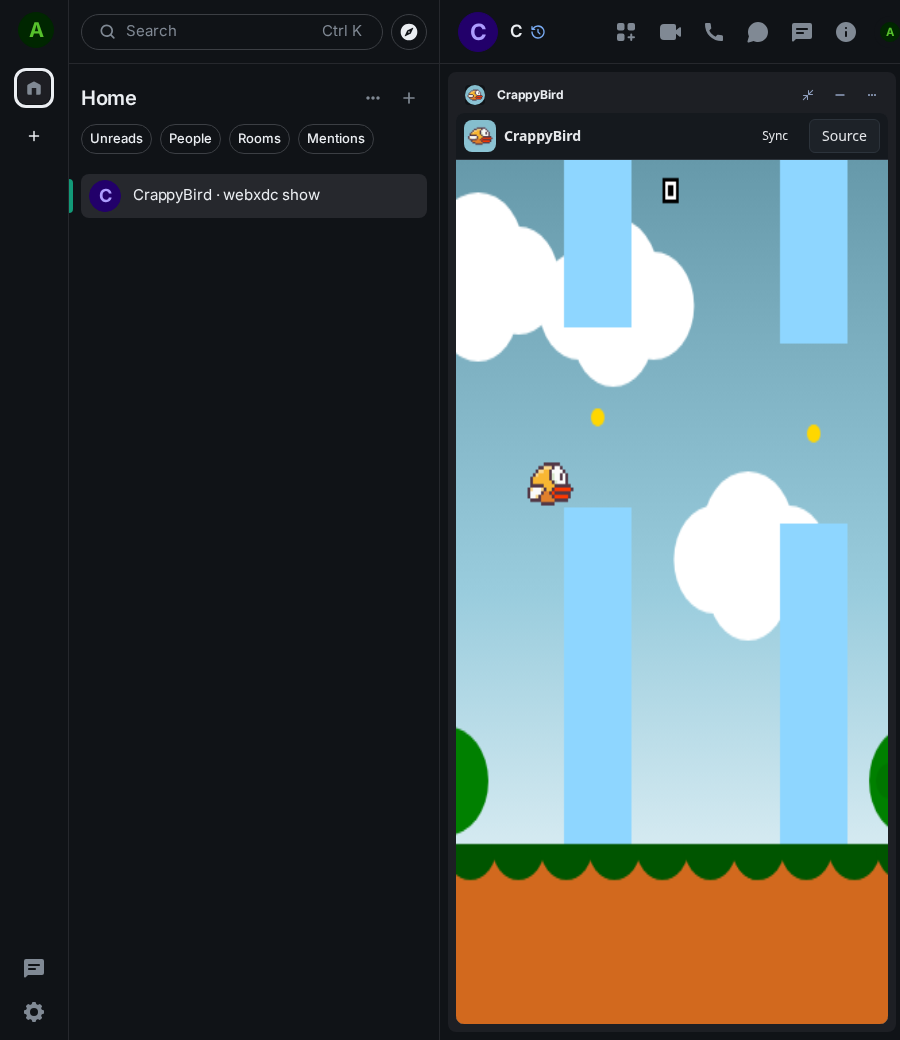
Task: Open Quick settings gear
Action: click(34, 1012)
